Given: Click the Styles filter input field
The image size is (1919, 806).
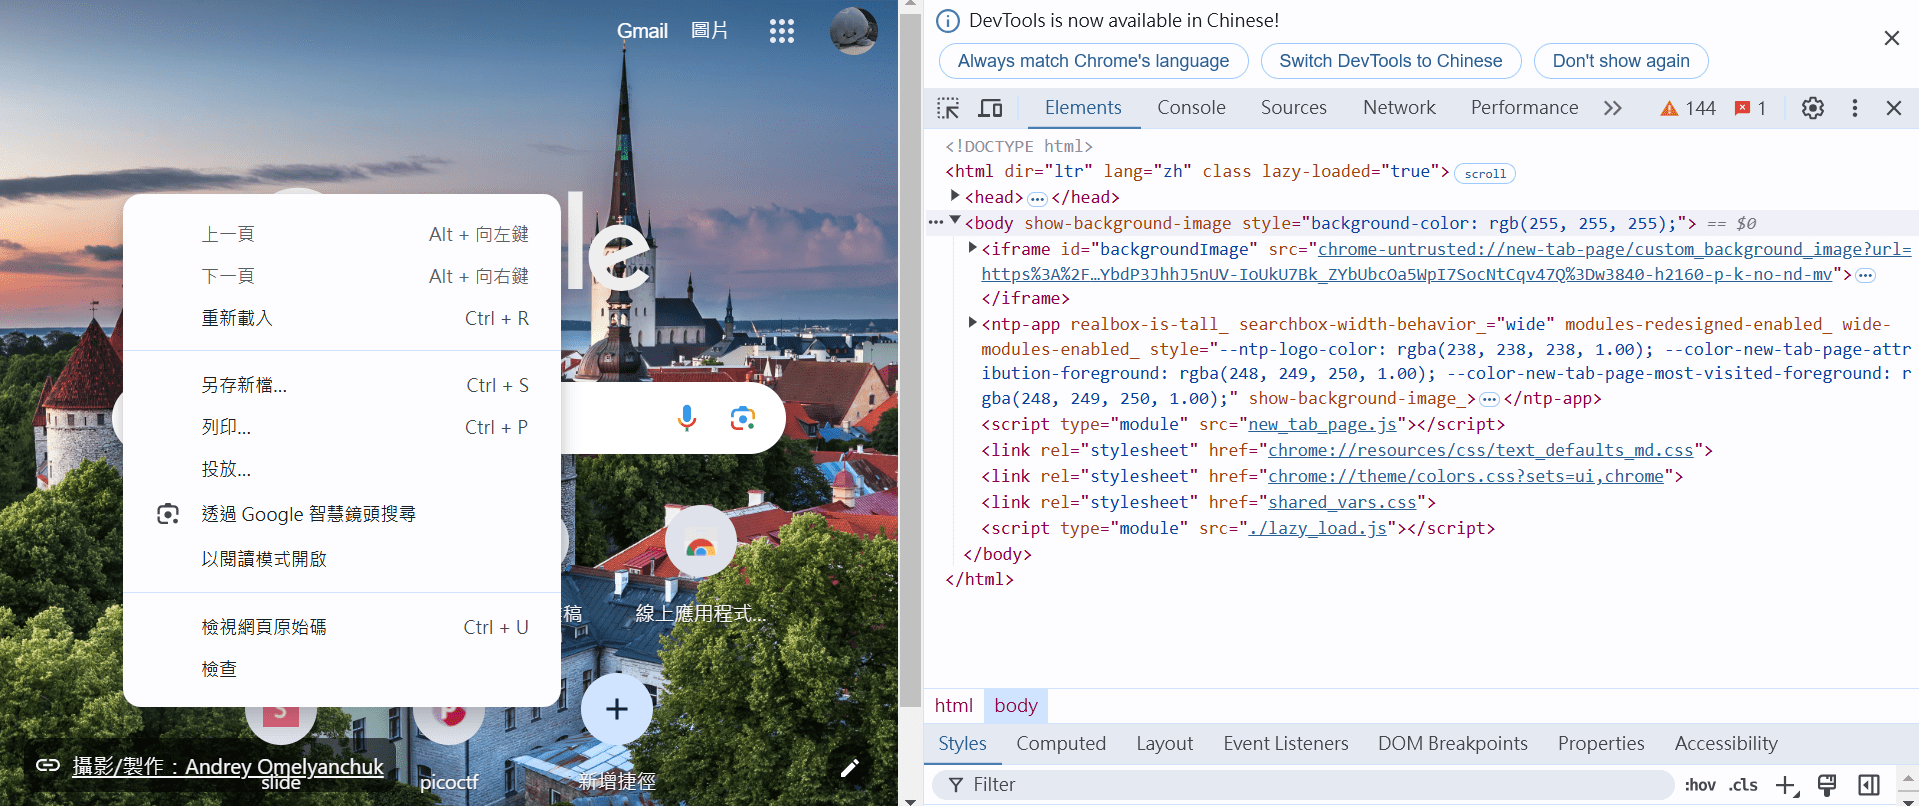Looking at the screenshot, I should 1303,785.
